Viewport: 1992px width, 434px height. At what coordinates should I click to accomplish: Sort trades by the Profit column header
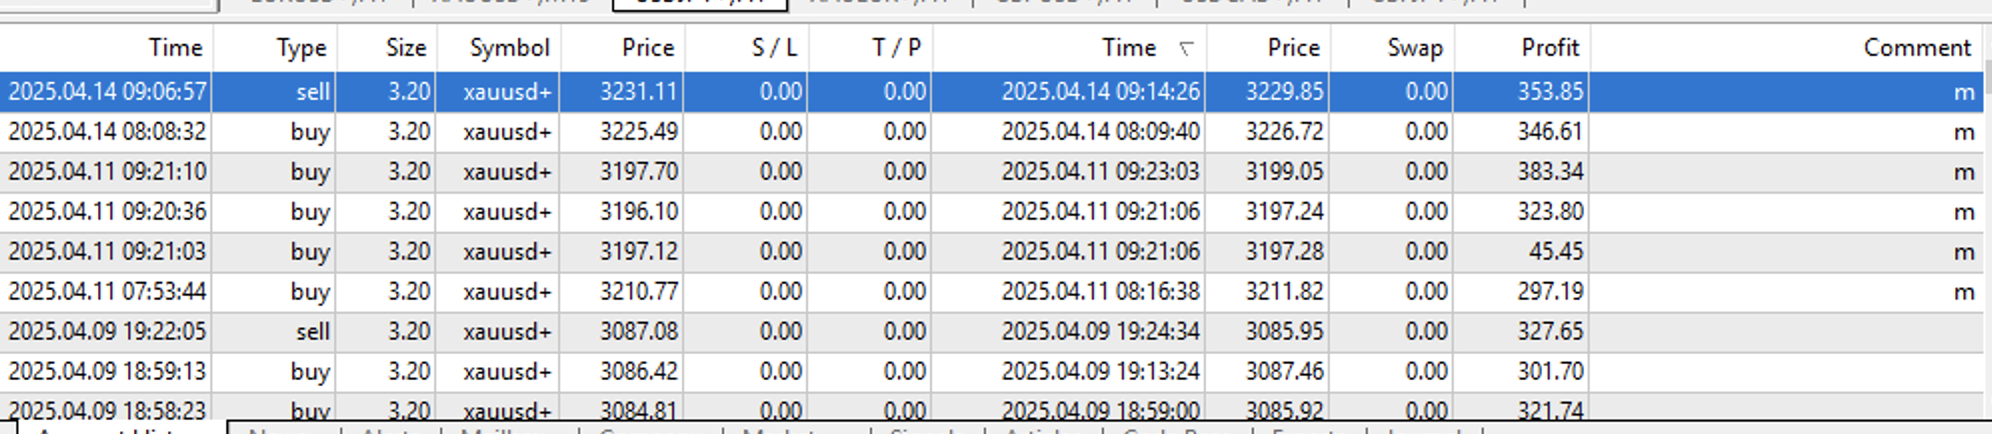coord(1549,48)
